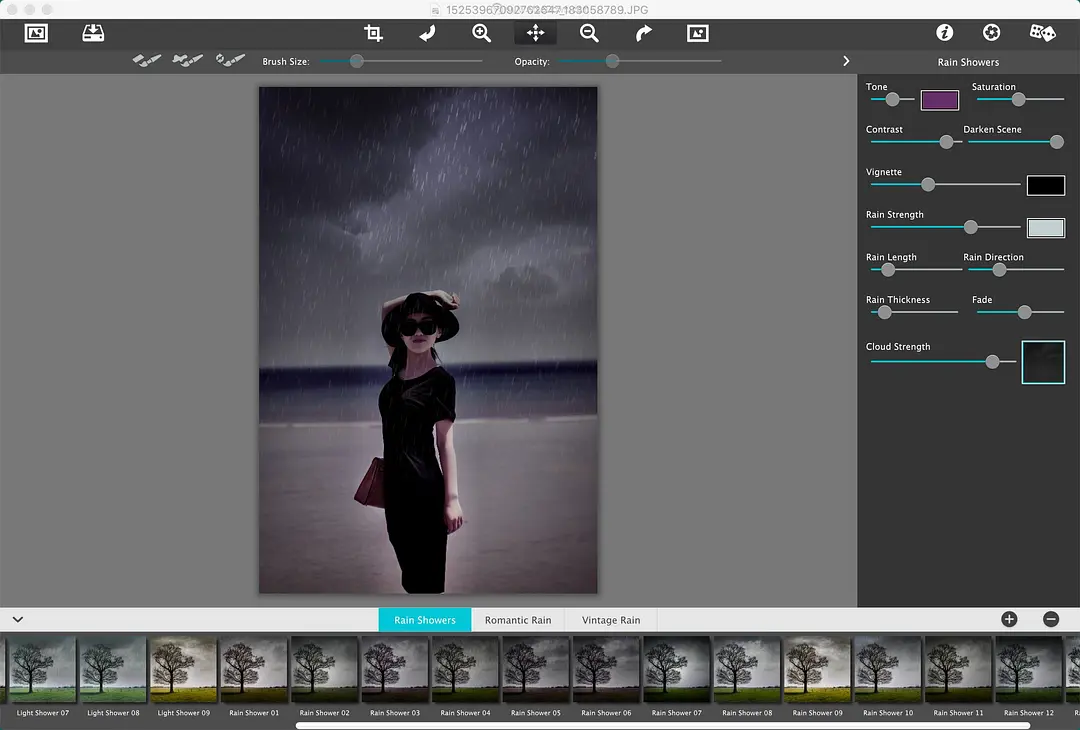This screenshot has width=1080, height=730.
Task: Open the purple Tone color swatch
Action: (x=939, y=100)
